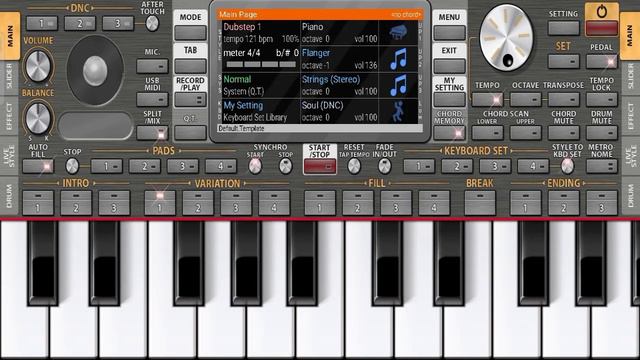The width and height of the screenshot is (640, 360).
Task: Open the SETTING button
Action: pos(563,28)
